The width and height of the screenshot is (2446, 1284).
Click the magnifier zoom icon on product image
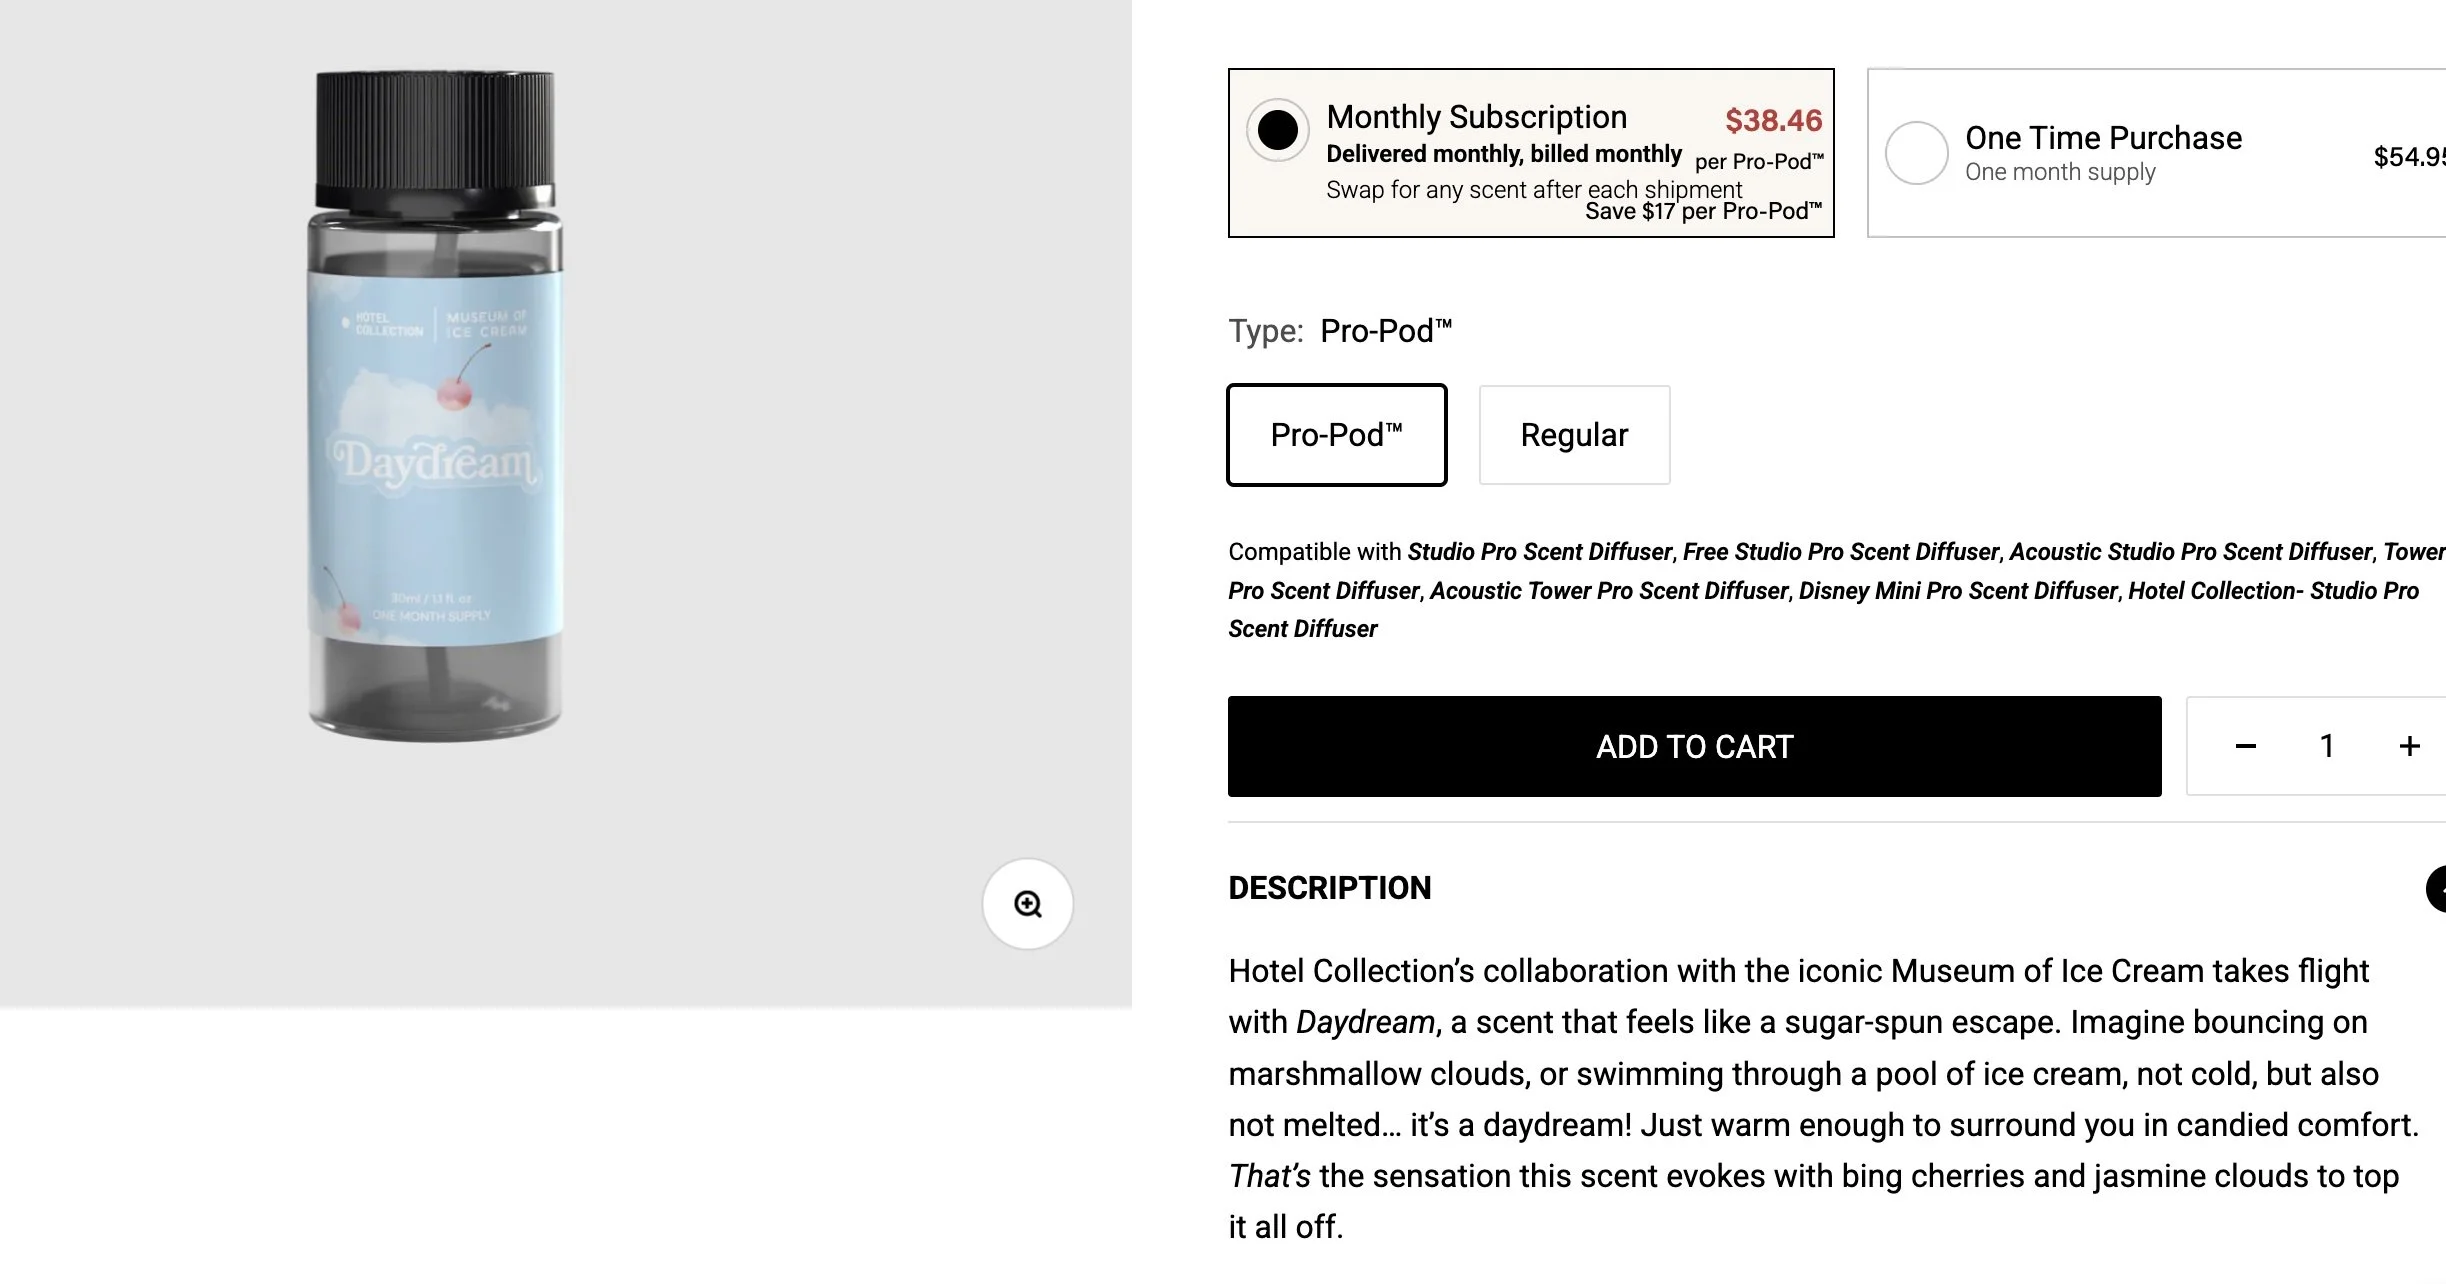1027,904
